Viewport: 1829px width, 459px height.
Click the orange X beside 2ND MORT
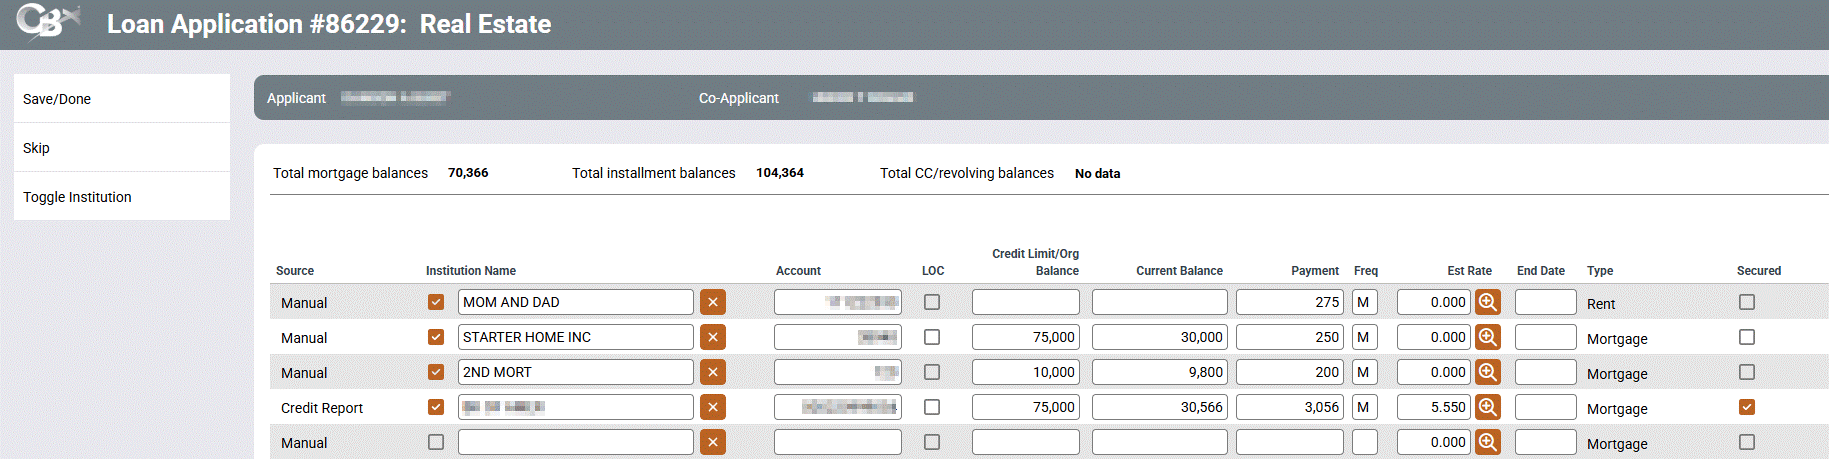coord(713,372)
